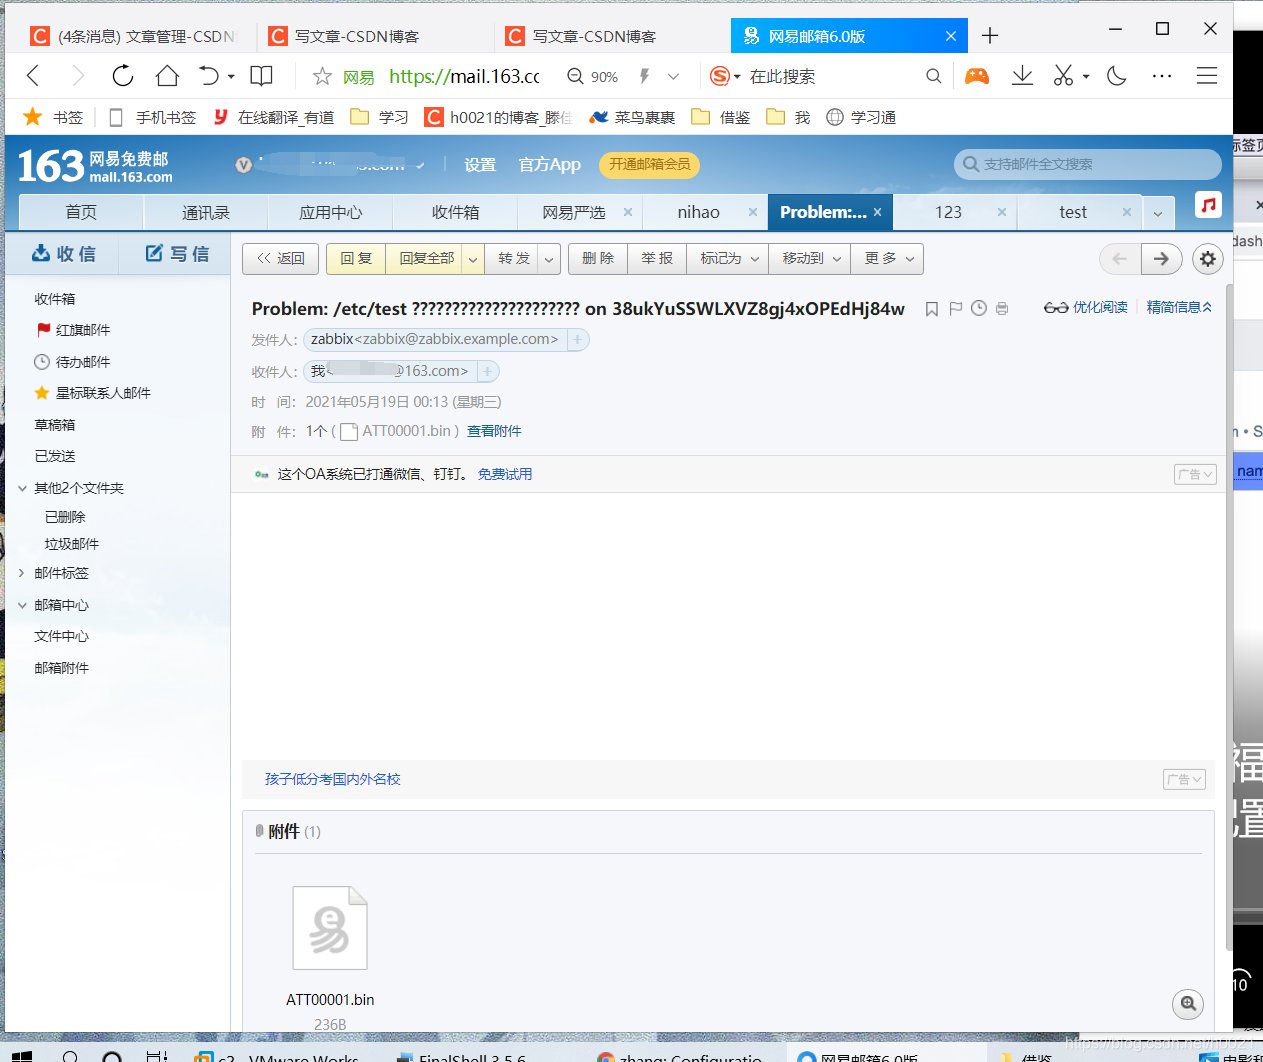Click the lightning speed mode icon
Image resolution: width=1263 pixels, height=1062 pixels.
tap(644, 76)
